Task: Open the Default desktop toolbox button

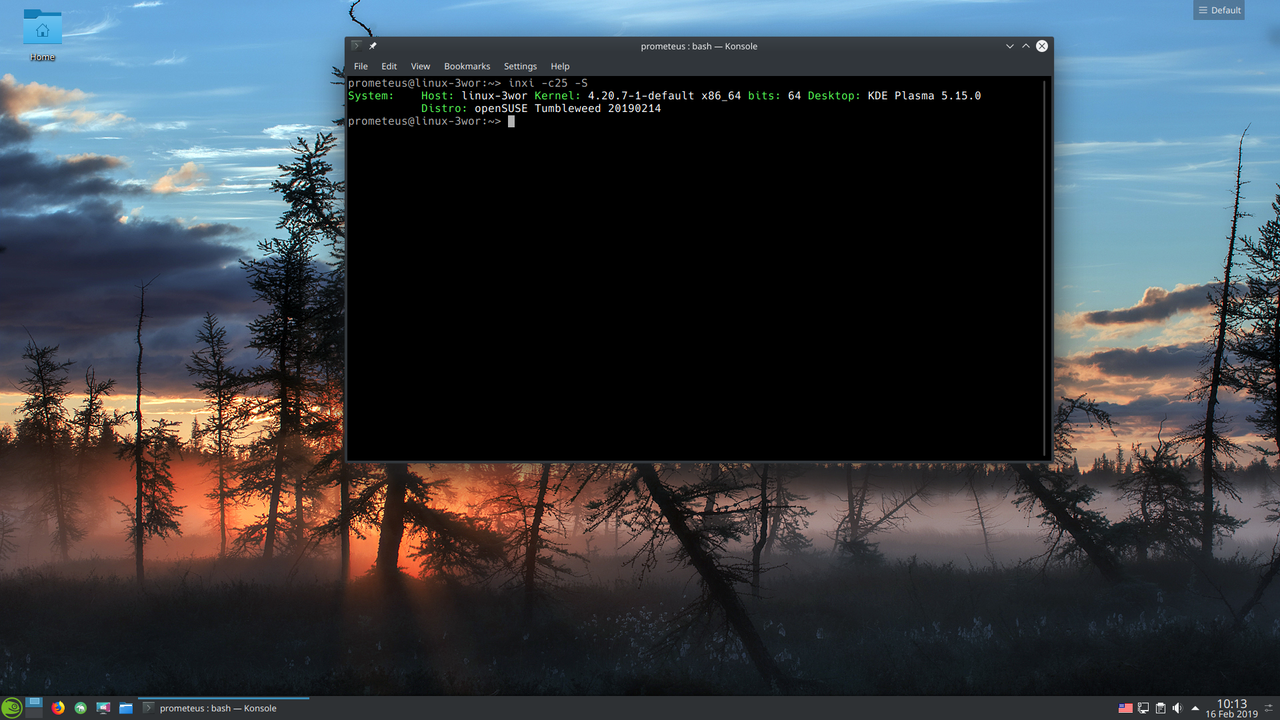Action: pos(1219,10)
